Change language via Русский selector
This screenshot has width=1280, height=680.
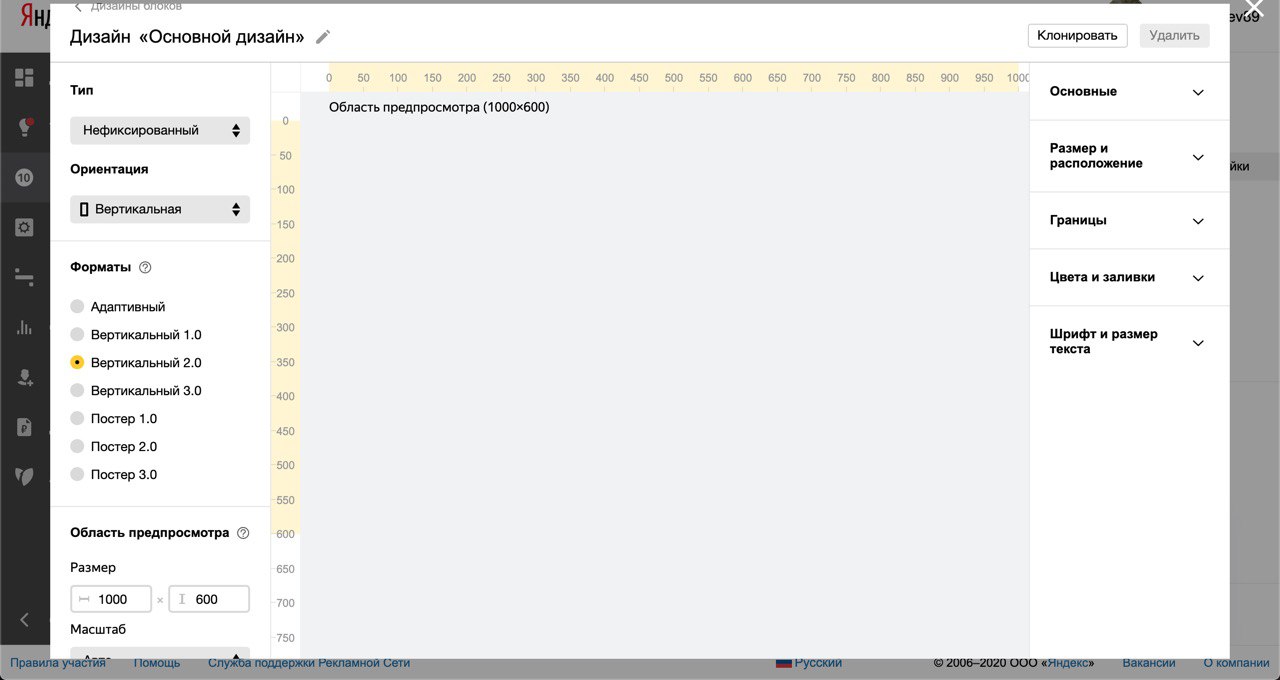coord(809,663)
